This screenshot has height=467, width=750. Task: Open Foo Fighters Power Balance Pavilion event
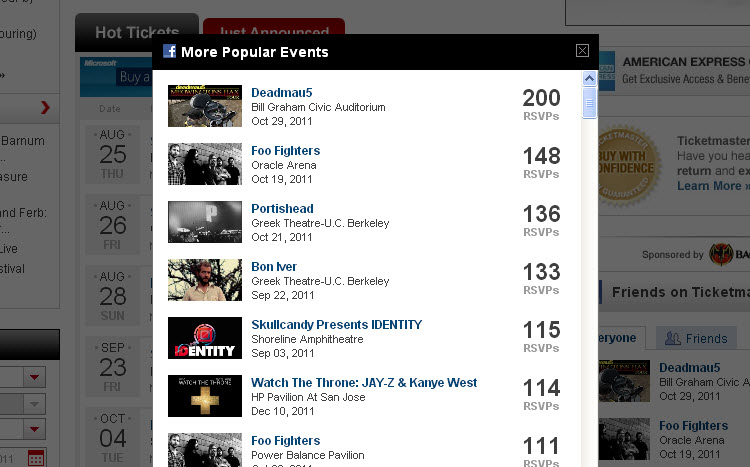pyautogui.click(x=286, y=441)
